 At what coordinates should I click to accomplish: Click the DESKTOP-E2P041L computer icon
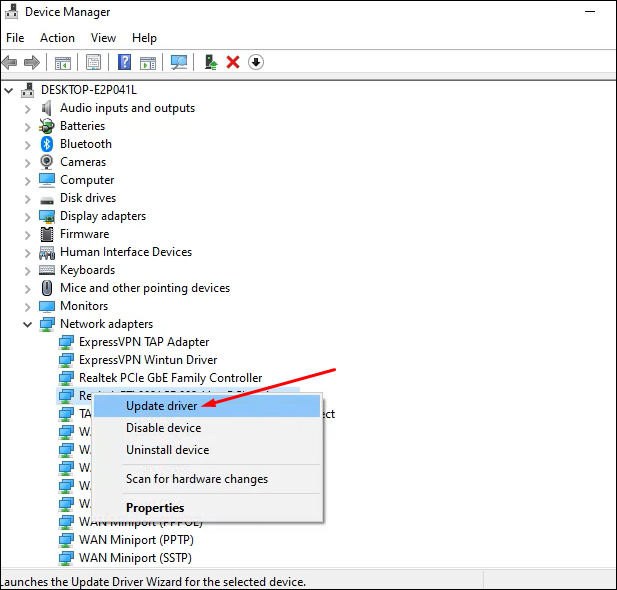click(27, 90)
